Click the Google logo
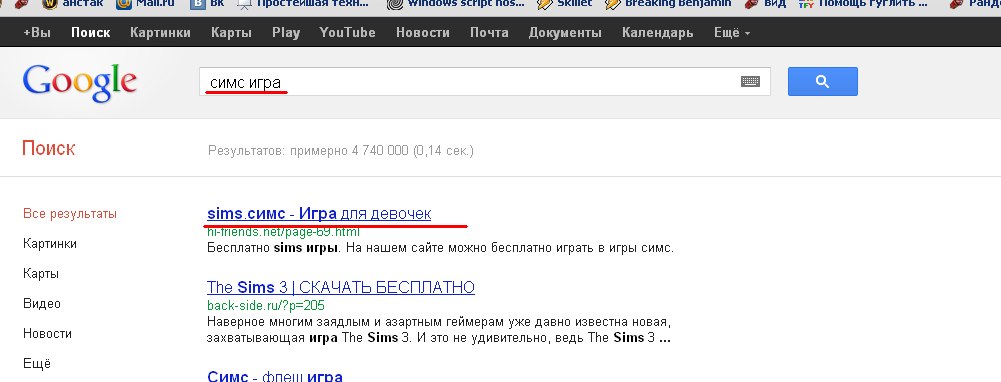Screen dimensions: 1001x382 80,83
